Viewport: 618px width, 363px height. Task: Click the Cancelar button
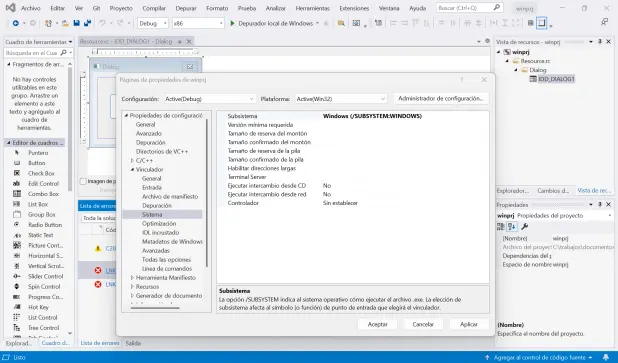pyautogui.click(x=423, y=324)
